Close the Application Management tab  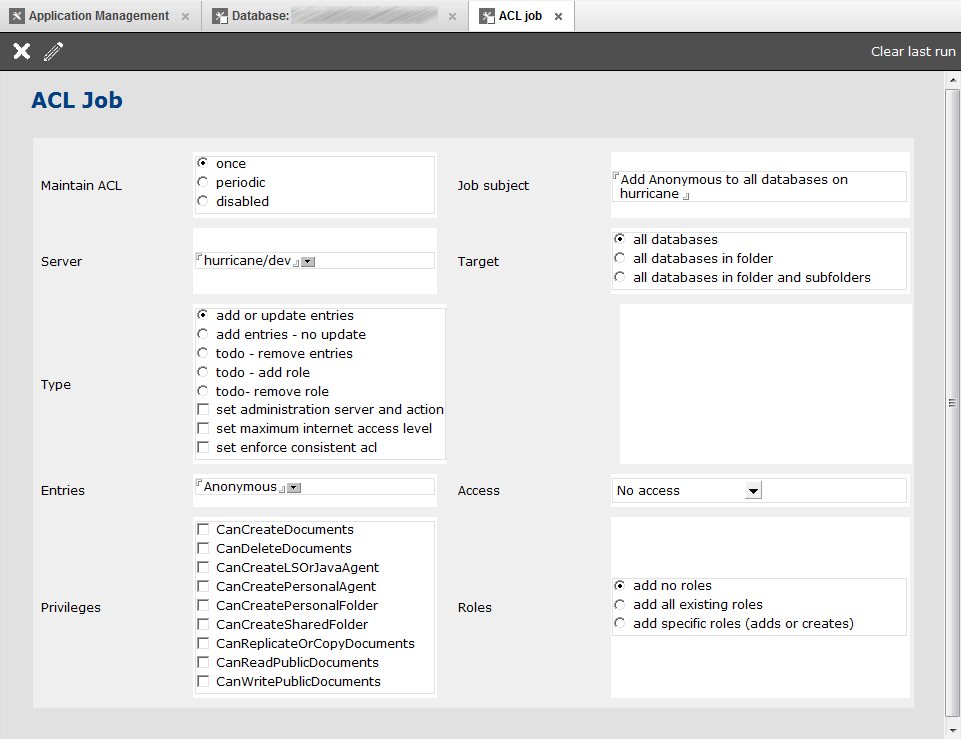pos(185,17)
